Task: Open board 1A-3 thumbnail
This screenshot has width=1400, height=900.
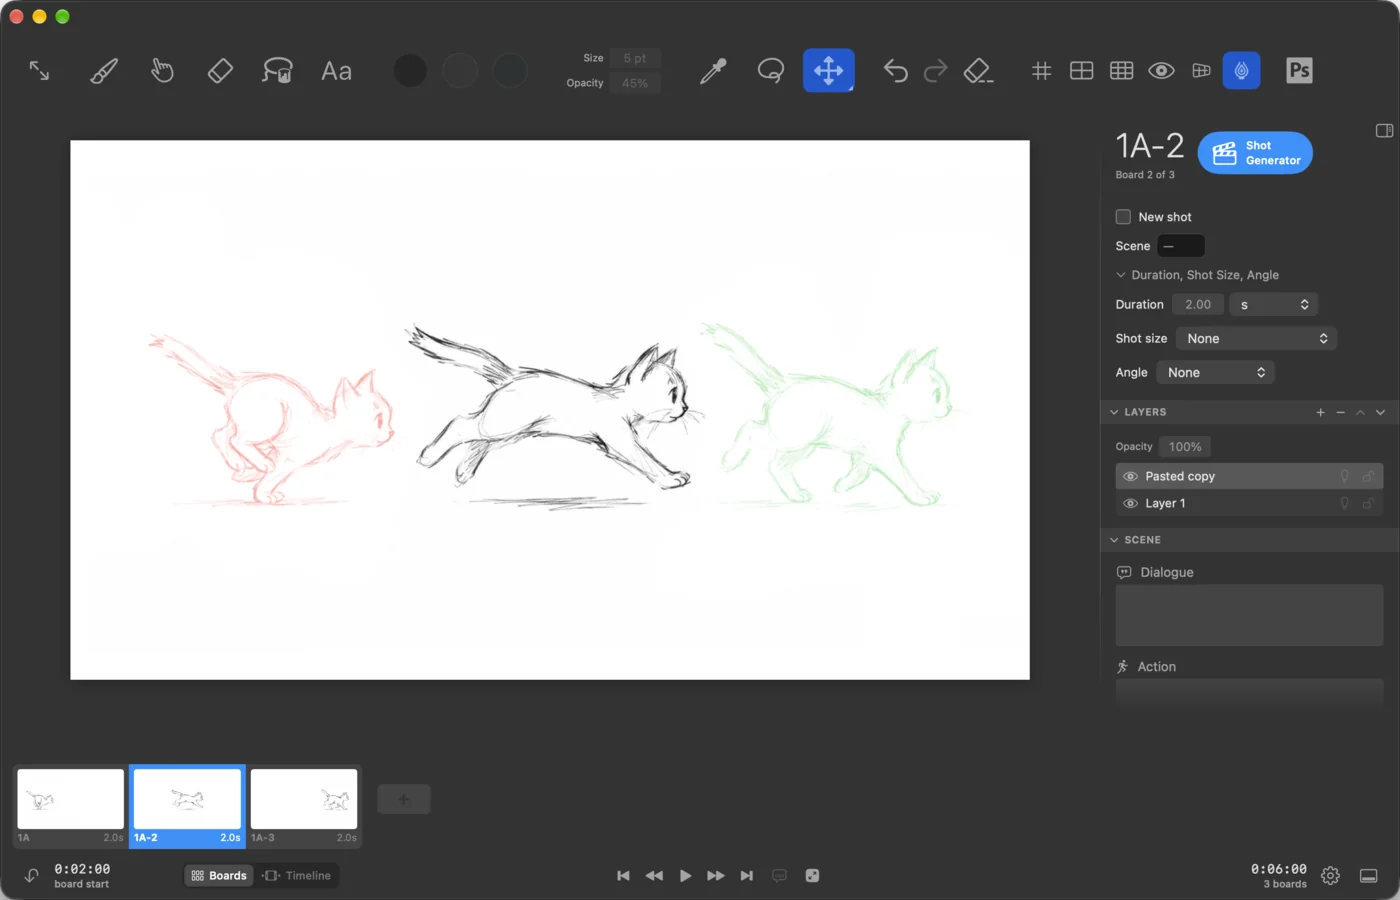Action: point(304,799)
